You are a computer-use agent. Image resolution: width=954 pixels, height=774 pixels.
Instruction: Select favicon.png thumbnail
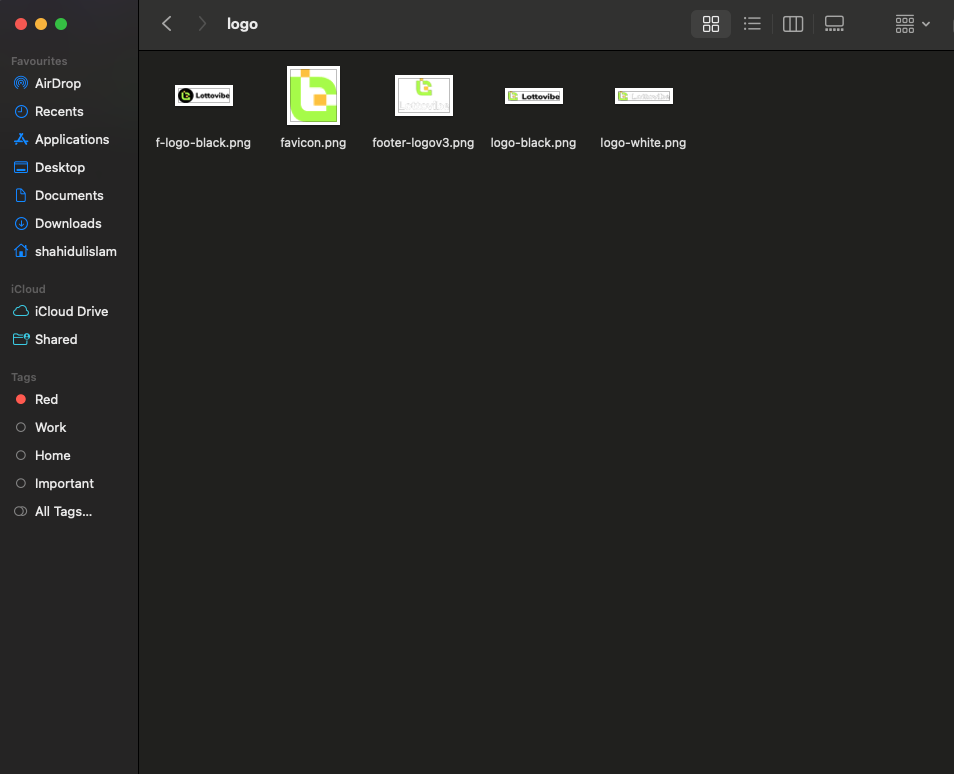point(313,96)
